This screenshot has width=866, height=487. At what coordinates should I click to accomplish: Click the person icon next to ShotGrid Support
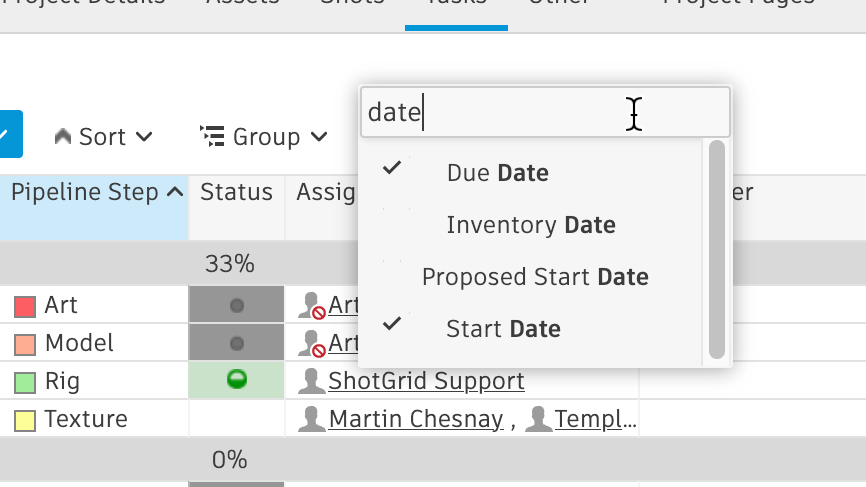[x=312, y=381]
